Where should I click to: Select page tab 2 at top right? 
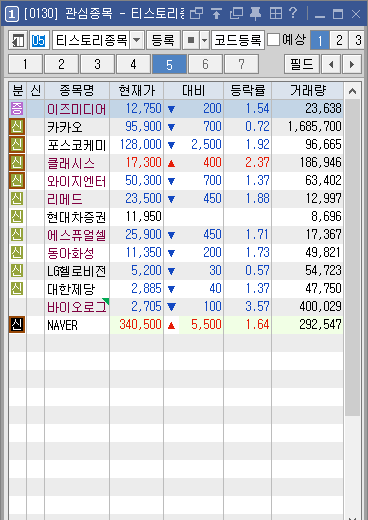(339, 40)
